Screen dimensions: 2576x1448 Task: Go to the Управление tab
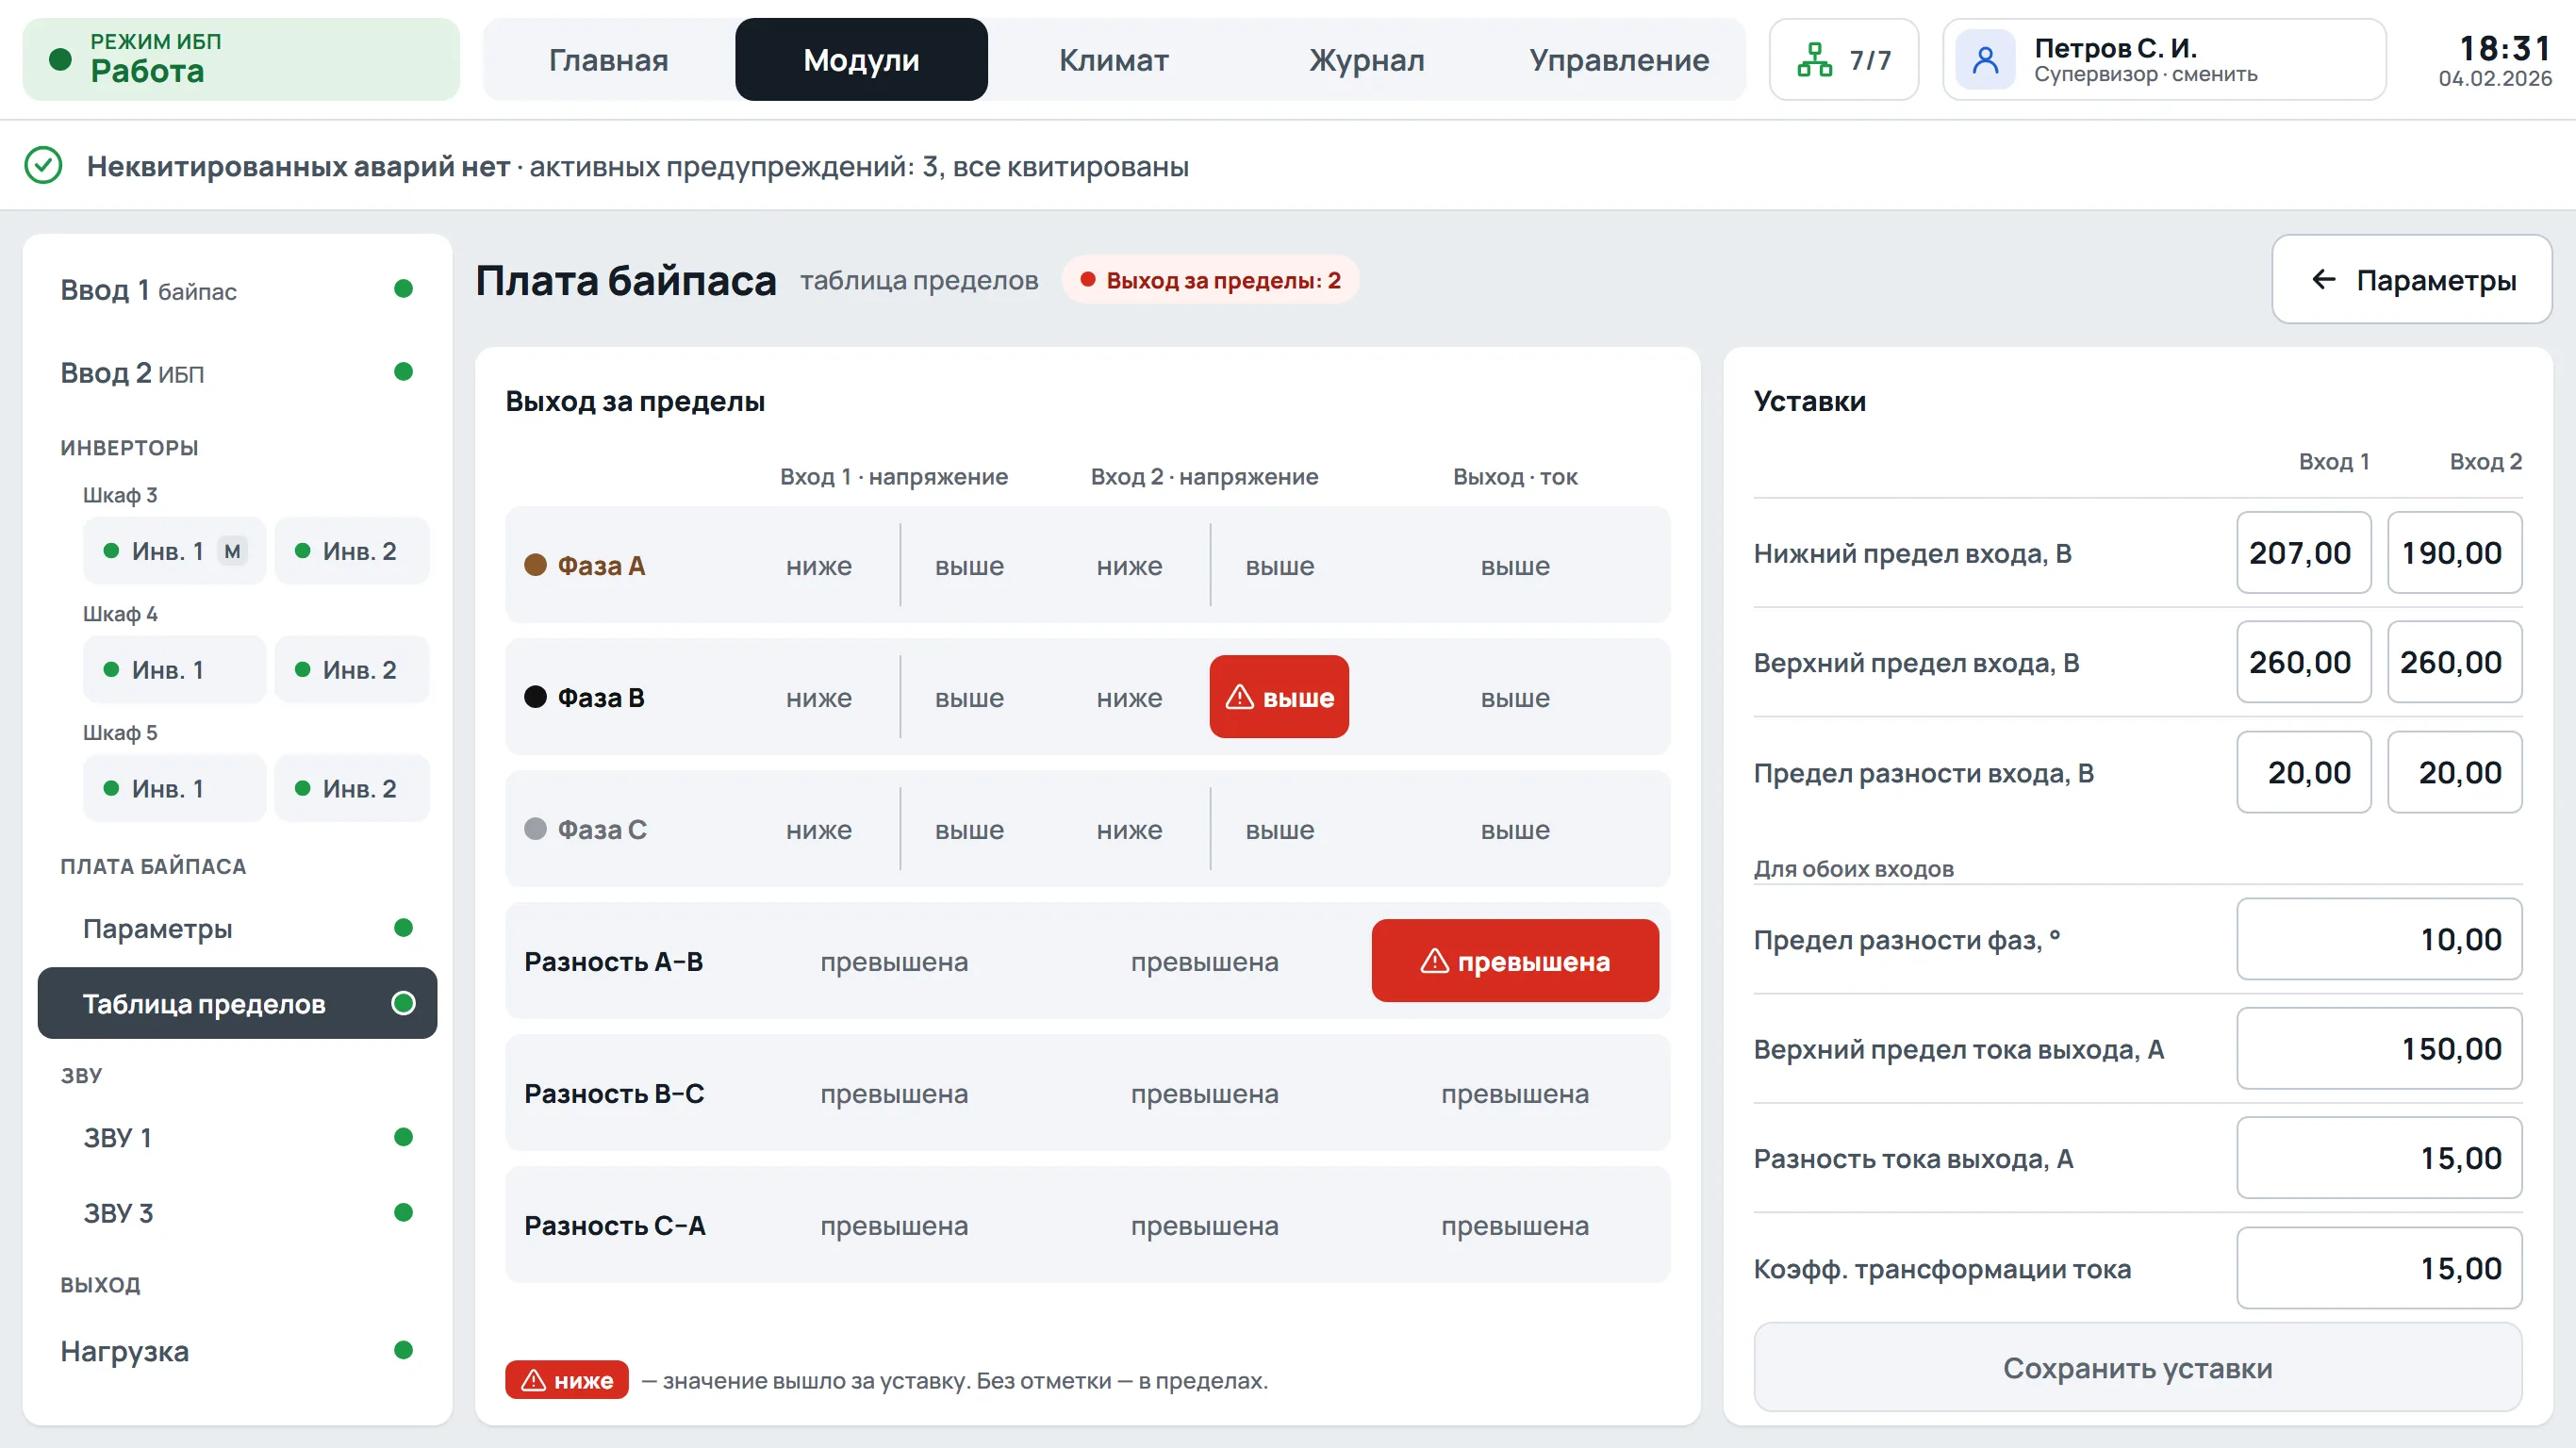pos(1619,60)
